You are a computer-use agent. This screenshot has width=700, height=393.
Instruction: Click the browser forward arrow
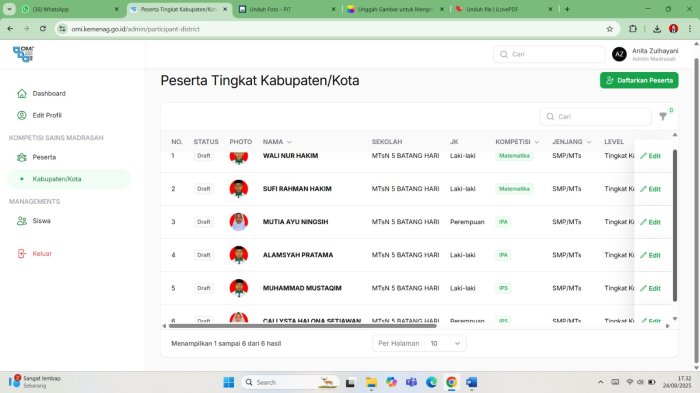(x=26, y=29)
